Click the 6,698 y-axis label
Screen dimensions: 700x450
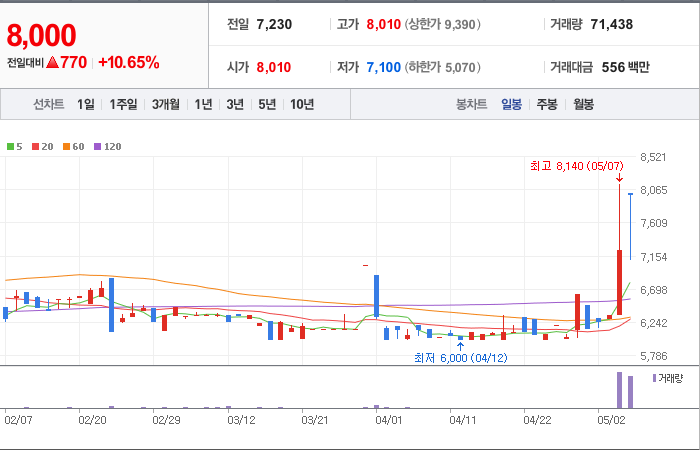coord(654,290)
